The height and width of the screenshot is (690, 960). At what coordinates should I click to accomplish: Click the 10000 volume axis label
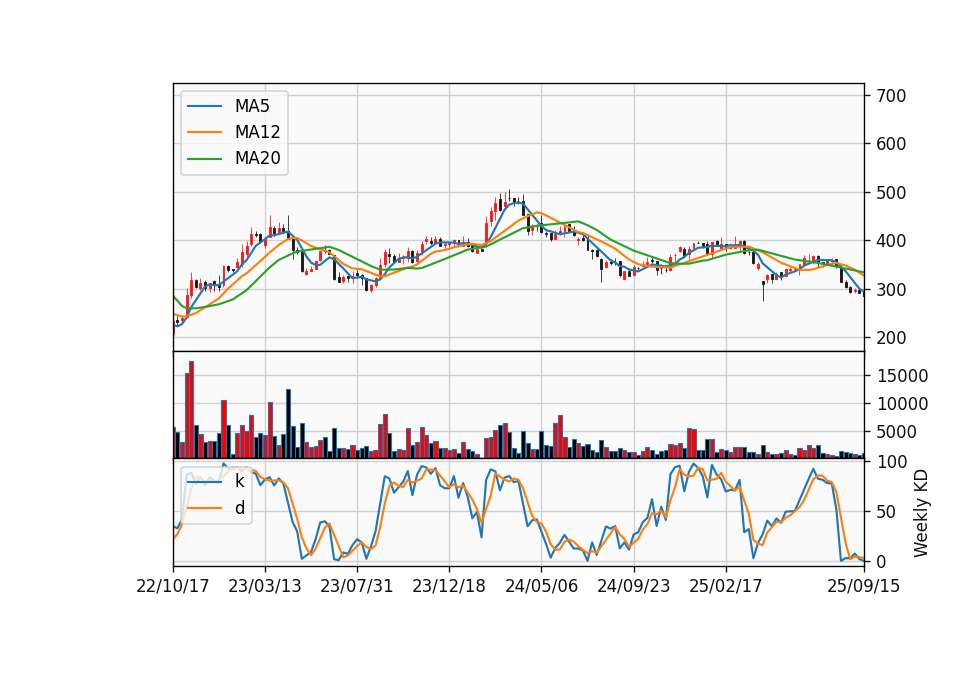[902, 404]
